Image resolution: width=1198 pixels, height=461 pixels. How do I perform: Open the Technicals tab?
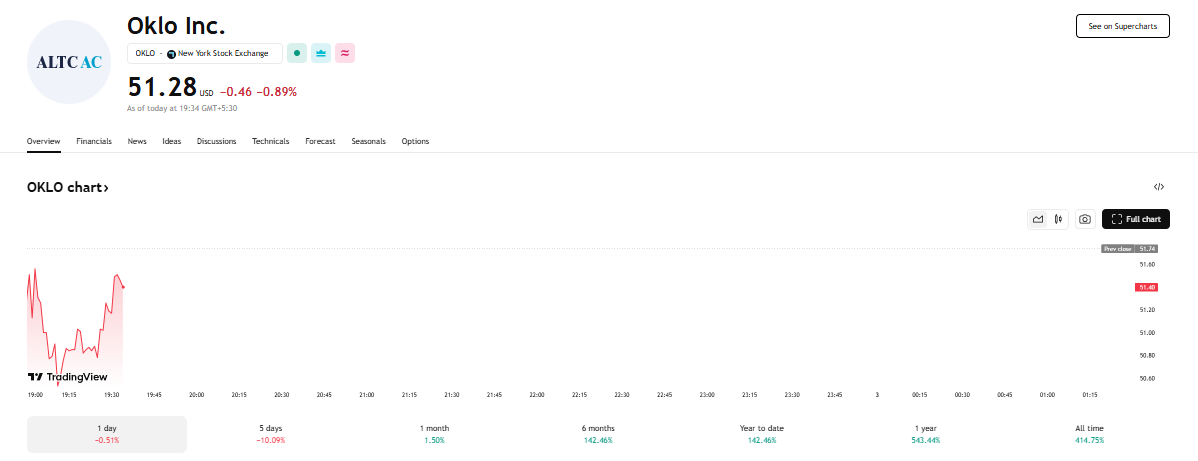click(270, 141)
